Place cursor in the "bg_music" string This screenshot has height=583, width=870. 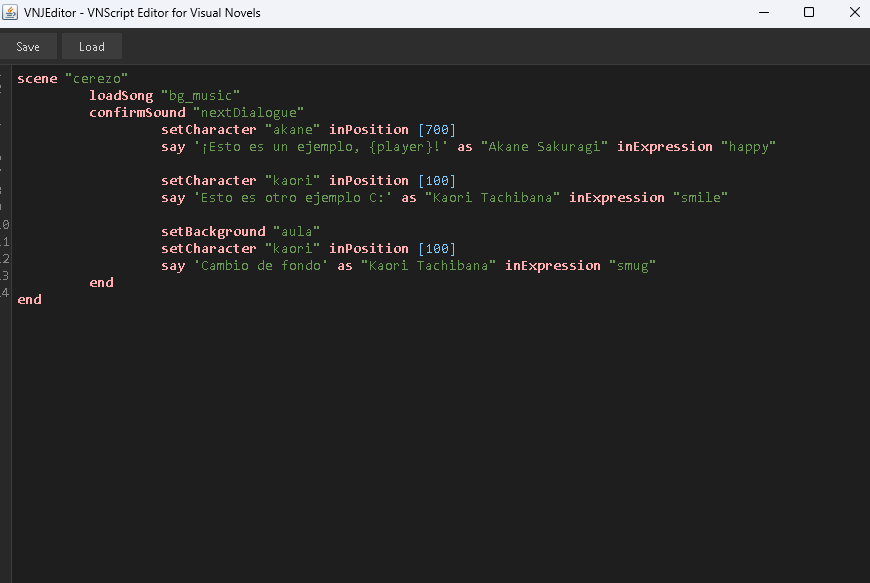[x=201, y=95]
